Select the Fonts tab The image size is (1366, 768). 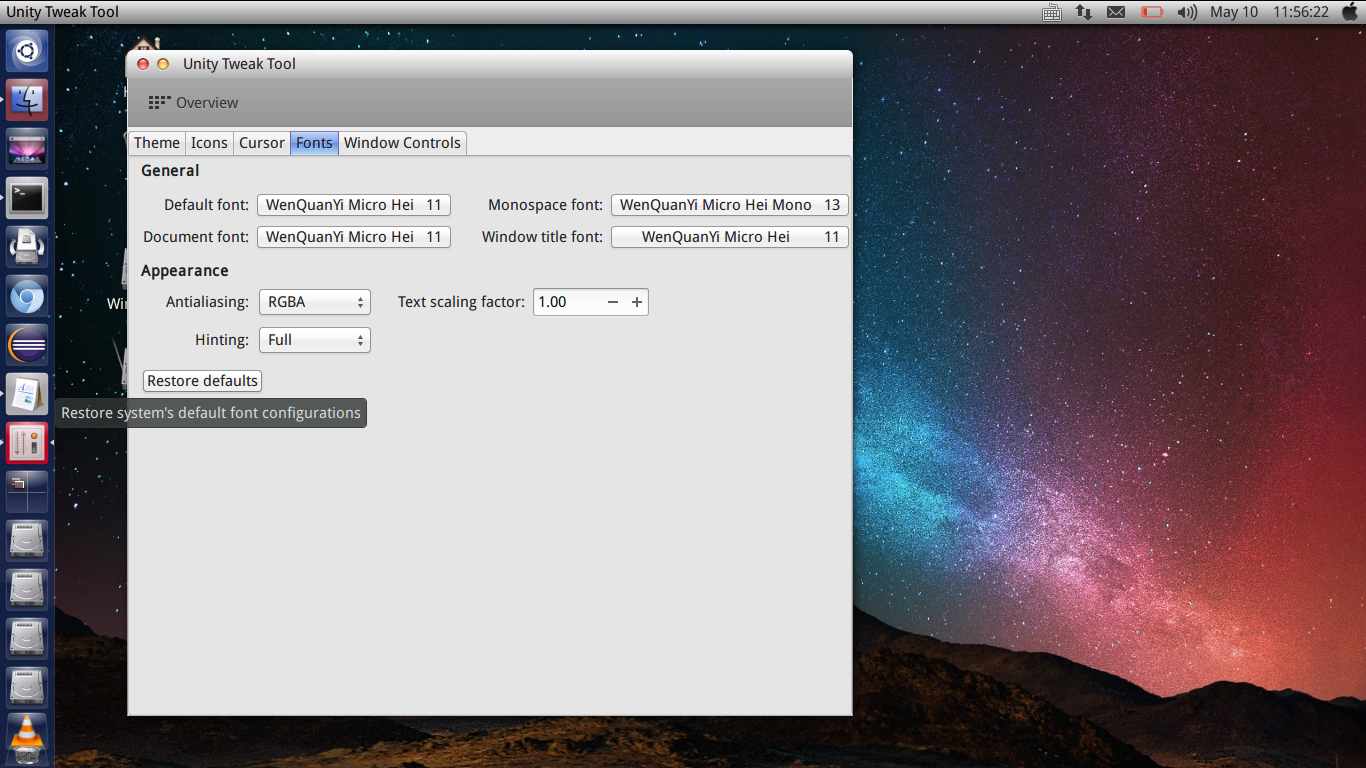click(x=314, y=143)
